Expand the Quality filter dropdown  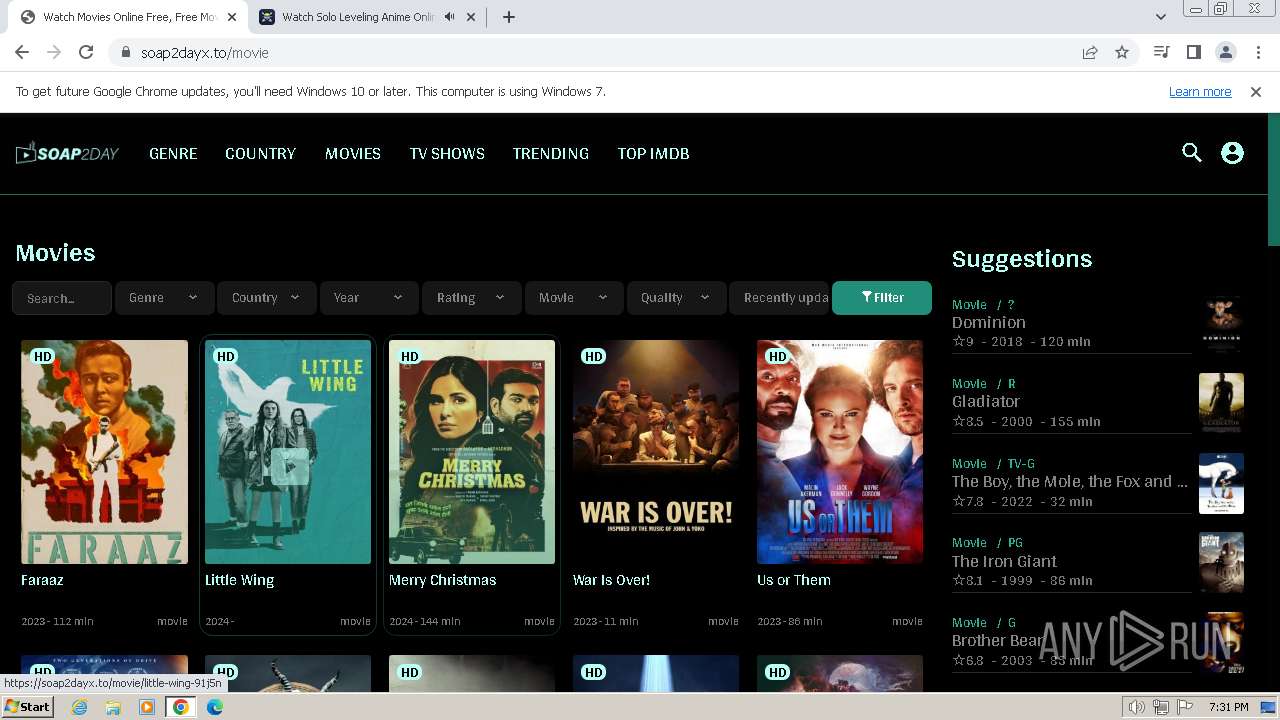(675, 298)
